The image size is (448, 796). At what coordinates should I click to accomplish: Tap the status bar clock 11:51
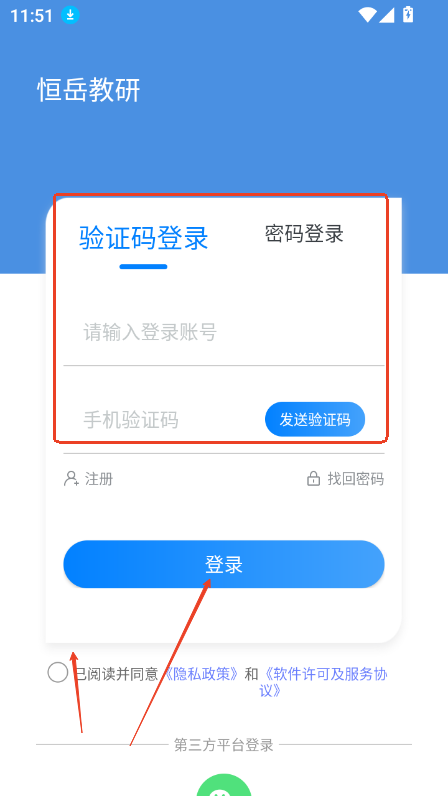pyautogui.click(x=31, y=16)
